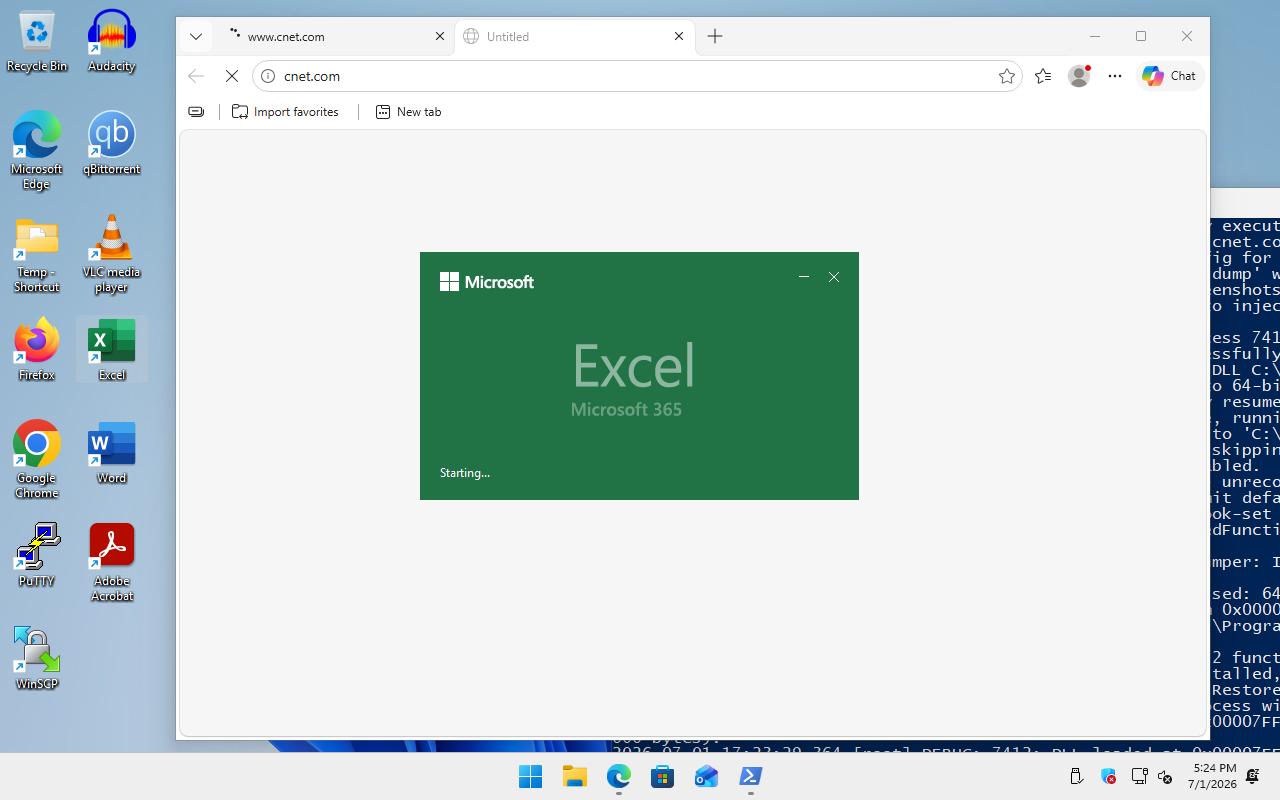The image size is (1280, 800).
Task: View site information icon in address bar
Action: (x=268, y=76)
